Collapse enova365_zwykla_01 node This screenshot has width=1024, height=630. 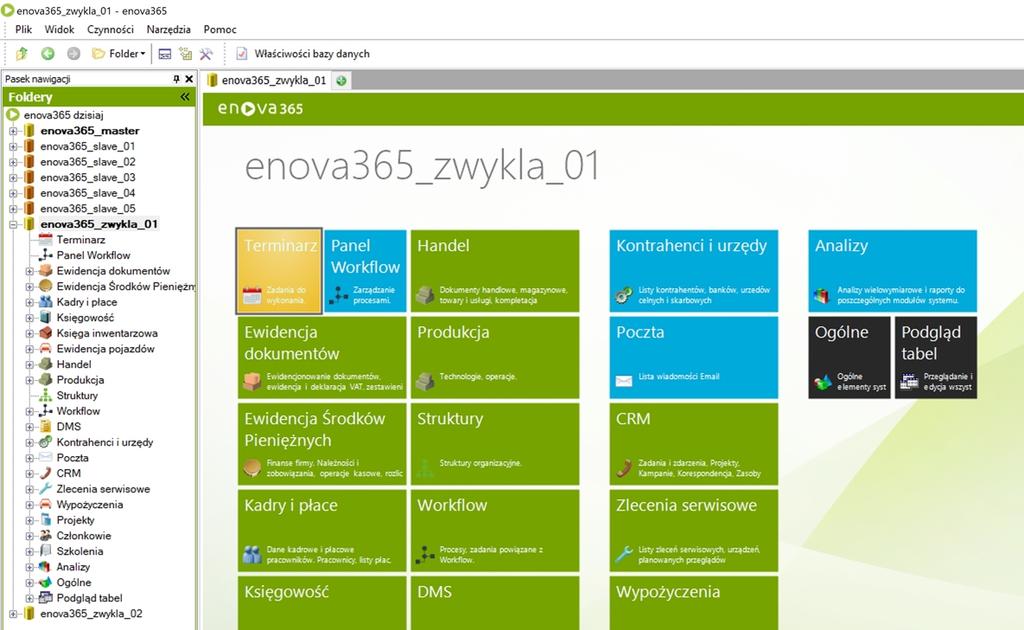[12, 225]
